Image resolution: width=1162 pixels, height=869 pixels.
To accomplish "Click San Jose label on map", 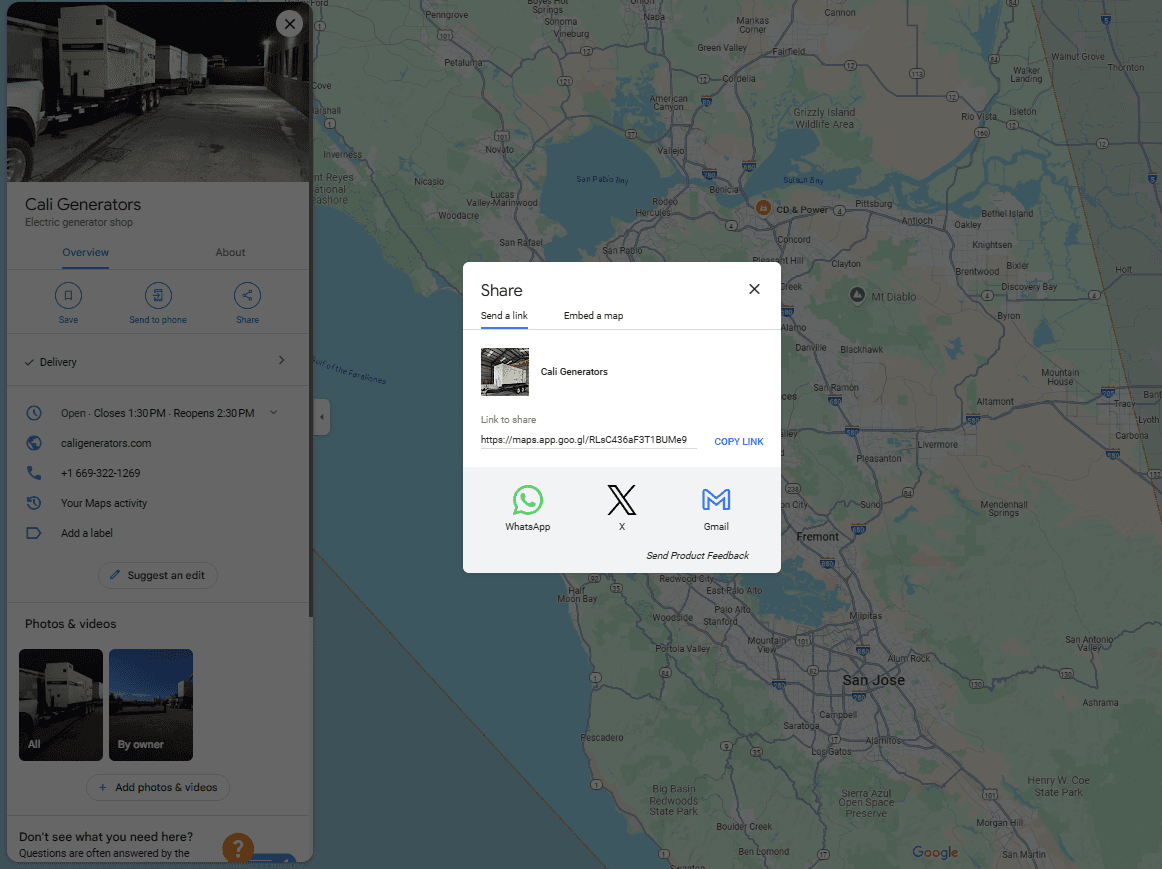I will coord(874,680).
